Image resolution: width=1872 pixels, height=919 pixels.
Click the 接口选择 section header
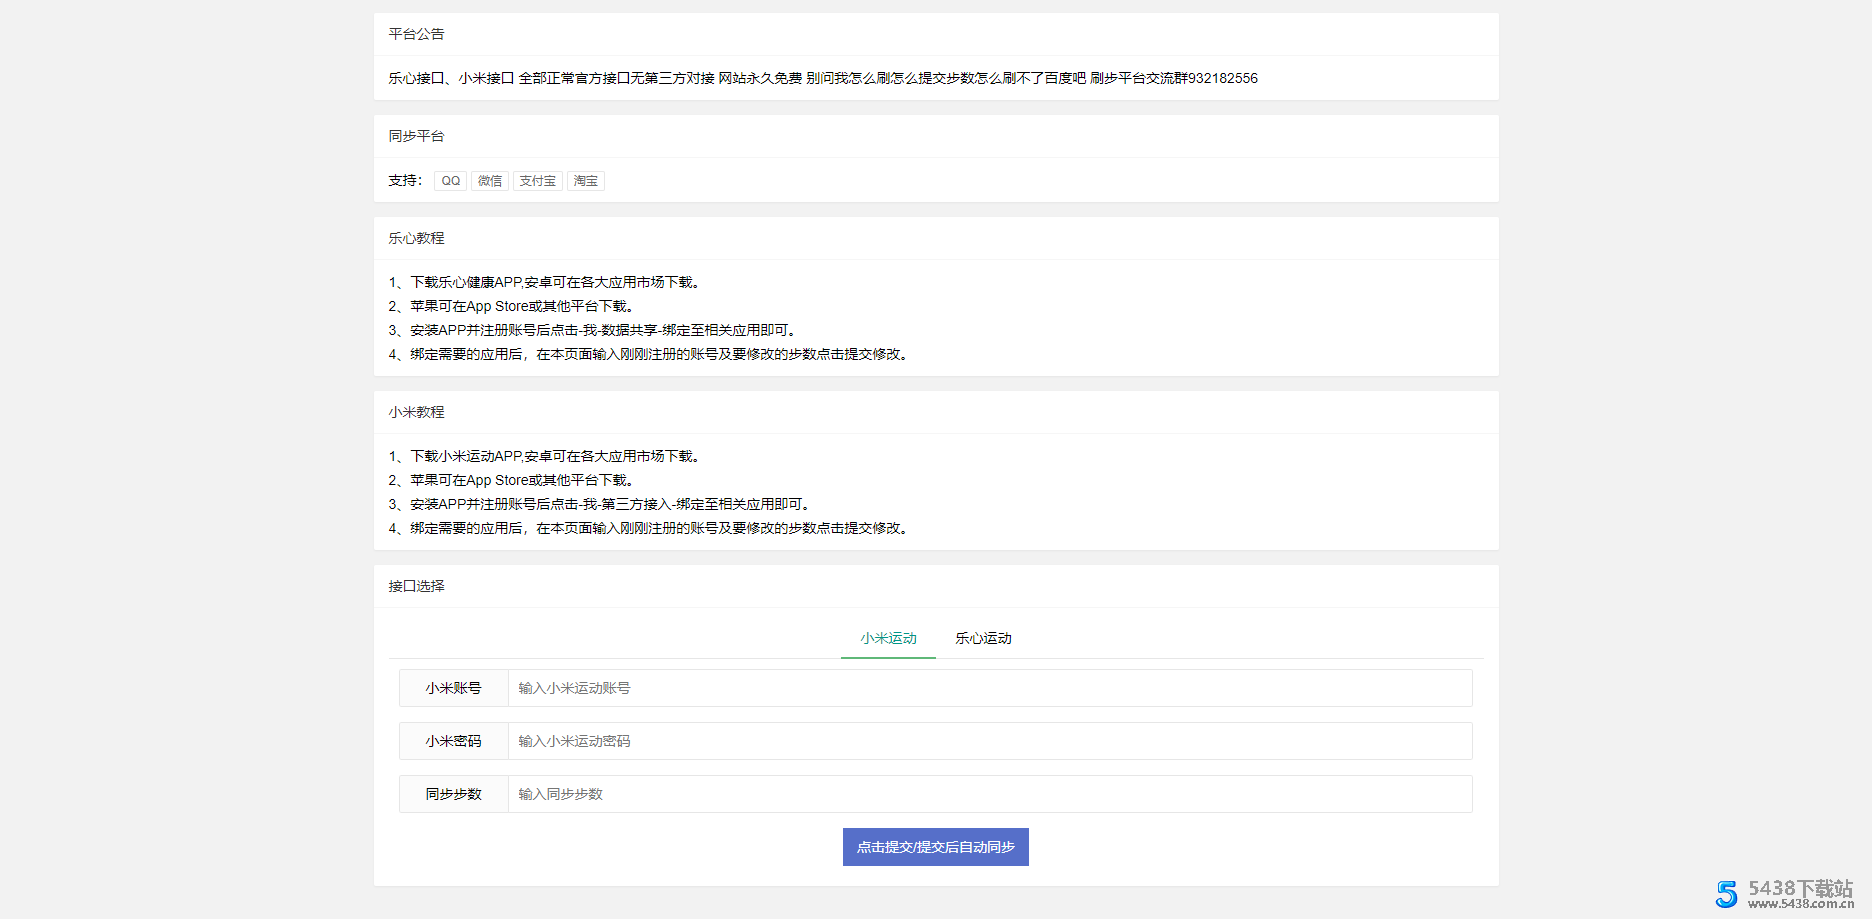(416, 586)
